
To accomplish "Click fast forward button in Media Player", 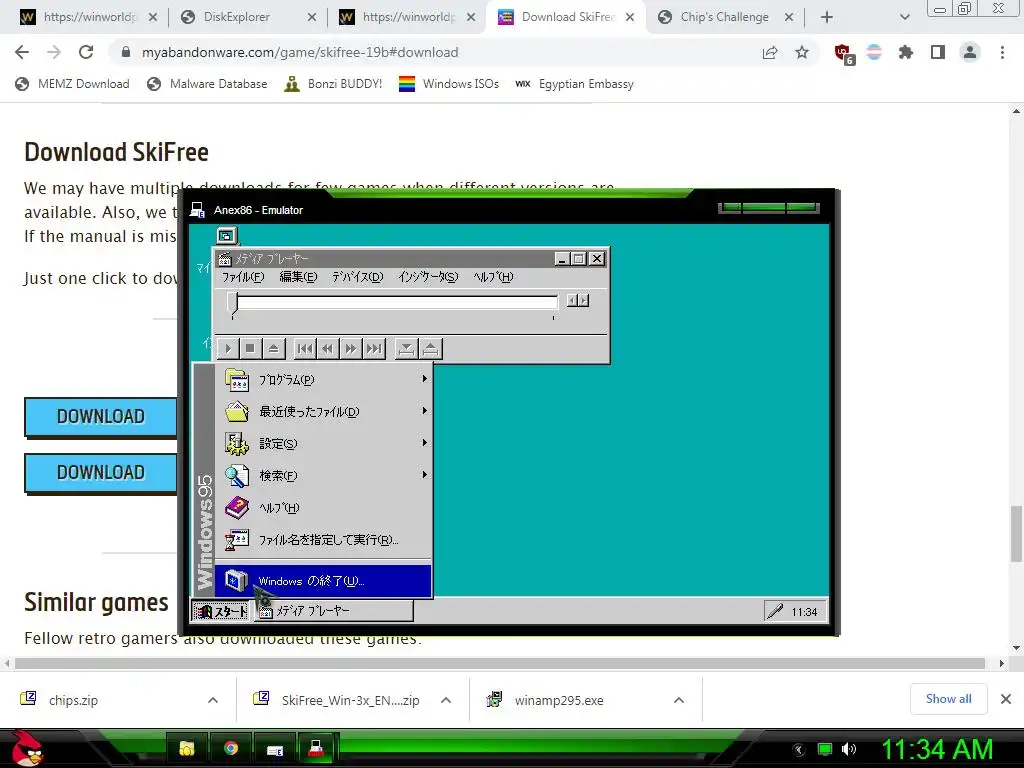I will pyautogui.click(x=351, y=349).
